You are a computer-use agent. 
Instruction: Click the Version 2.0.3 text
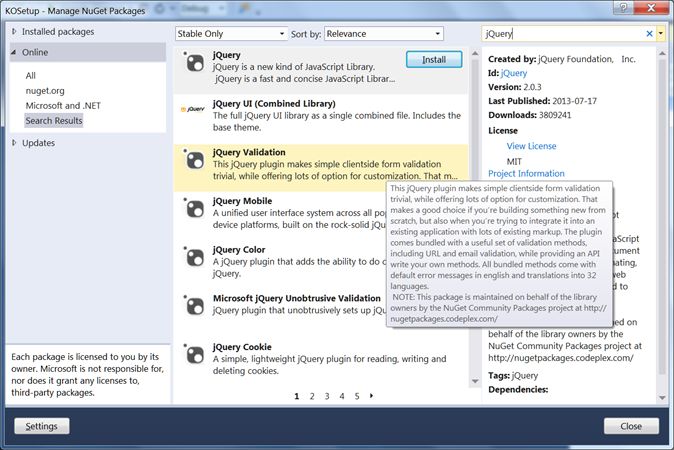[x=515, y=87]
